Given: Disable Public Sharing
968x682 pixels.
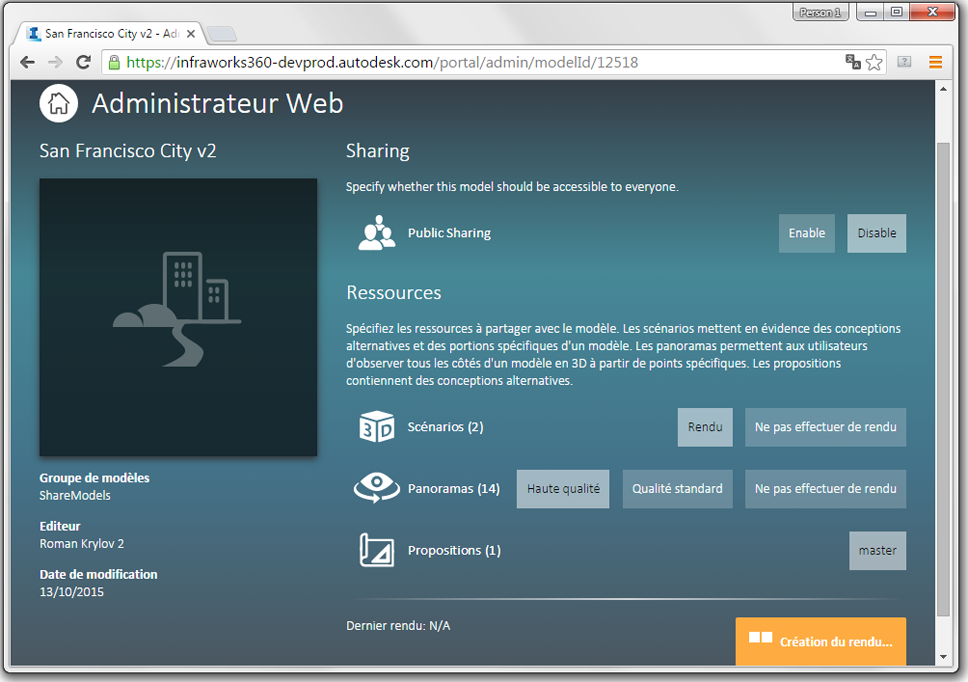Looking at the screenshot, I should click(876, 233).
